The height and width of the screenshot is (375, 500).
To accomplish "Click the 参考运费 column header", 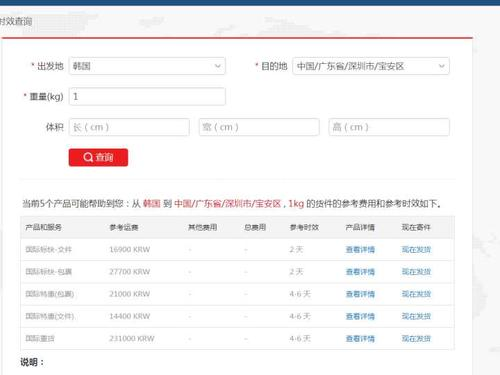I will (x=124, y=227).
